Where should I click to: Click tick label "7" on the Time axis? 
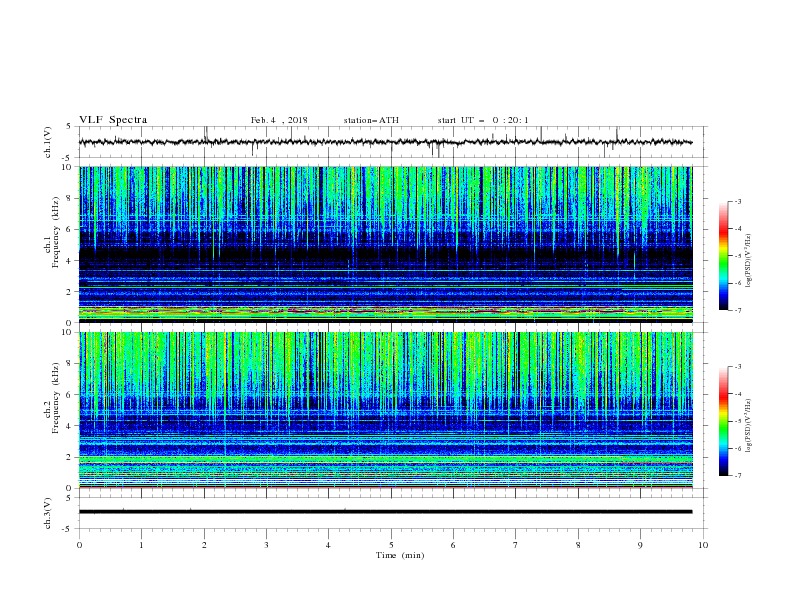[516, 545]
